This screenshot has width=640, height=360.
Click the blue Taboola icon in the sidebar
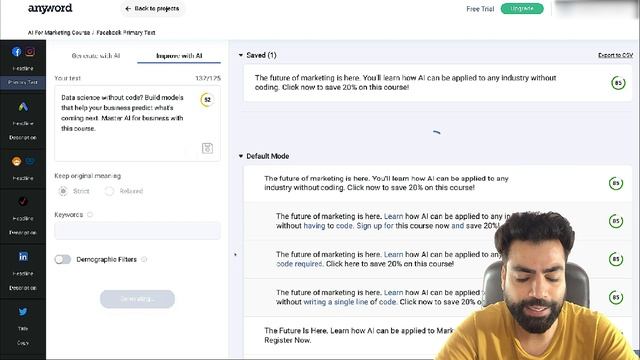(x=30, y=162)
